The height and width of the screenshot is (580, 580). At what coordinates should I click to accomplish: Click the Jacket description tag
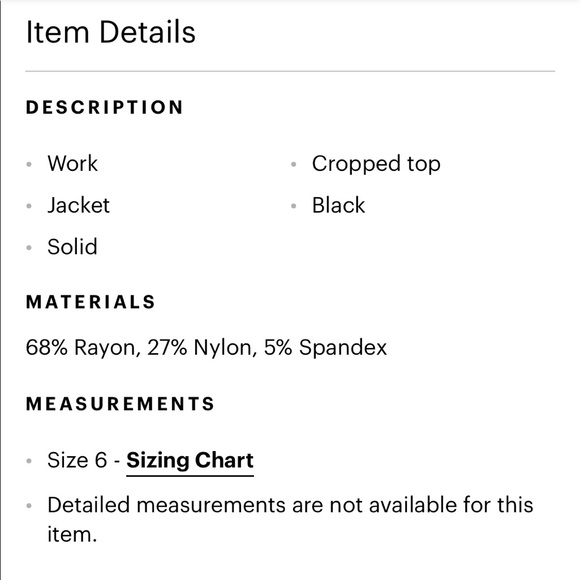[x=78, y=205]
